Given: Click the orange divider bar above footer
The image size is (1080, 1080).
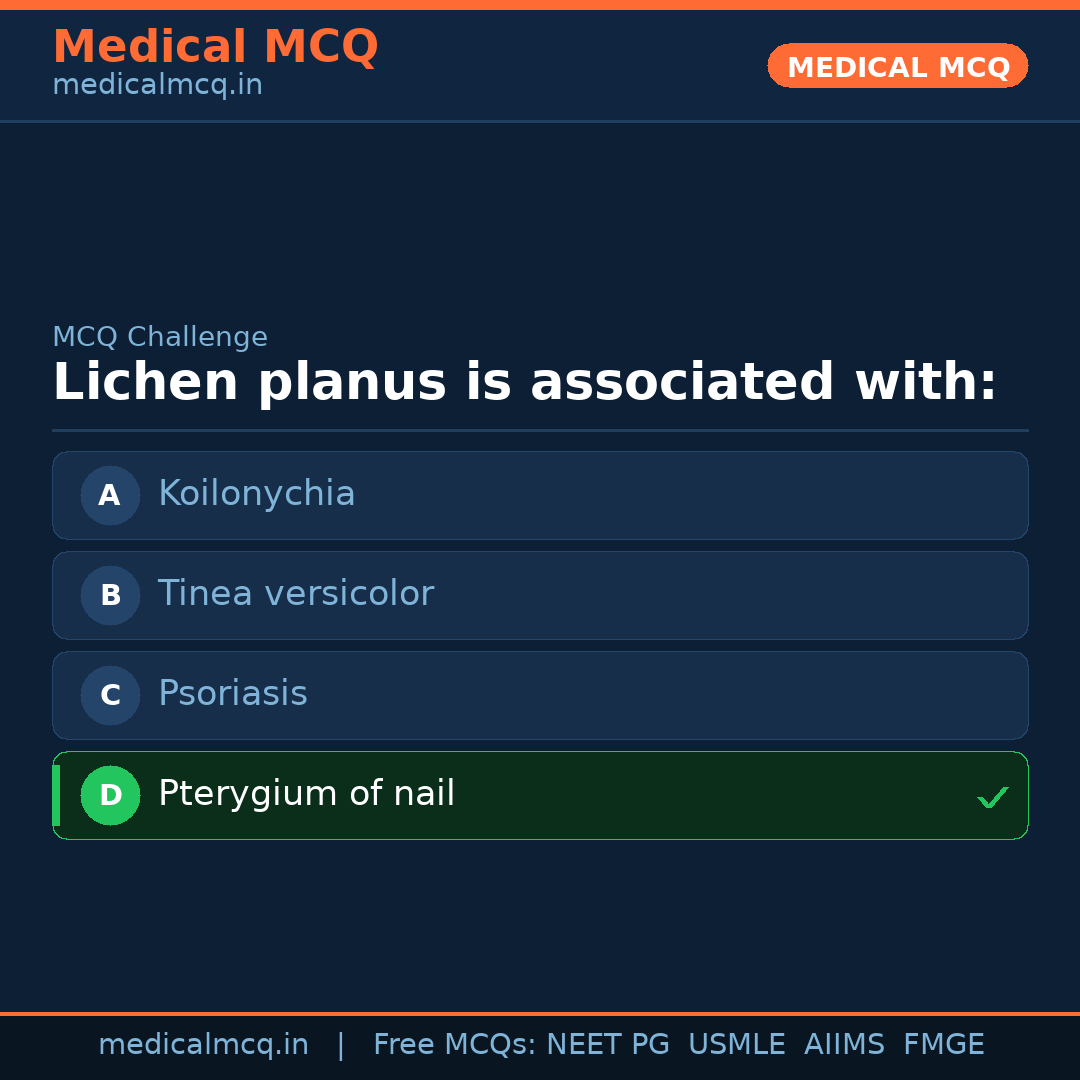Looking at the screenshot, I should tap(540, 1012).
